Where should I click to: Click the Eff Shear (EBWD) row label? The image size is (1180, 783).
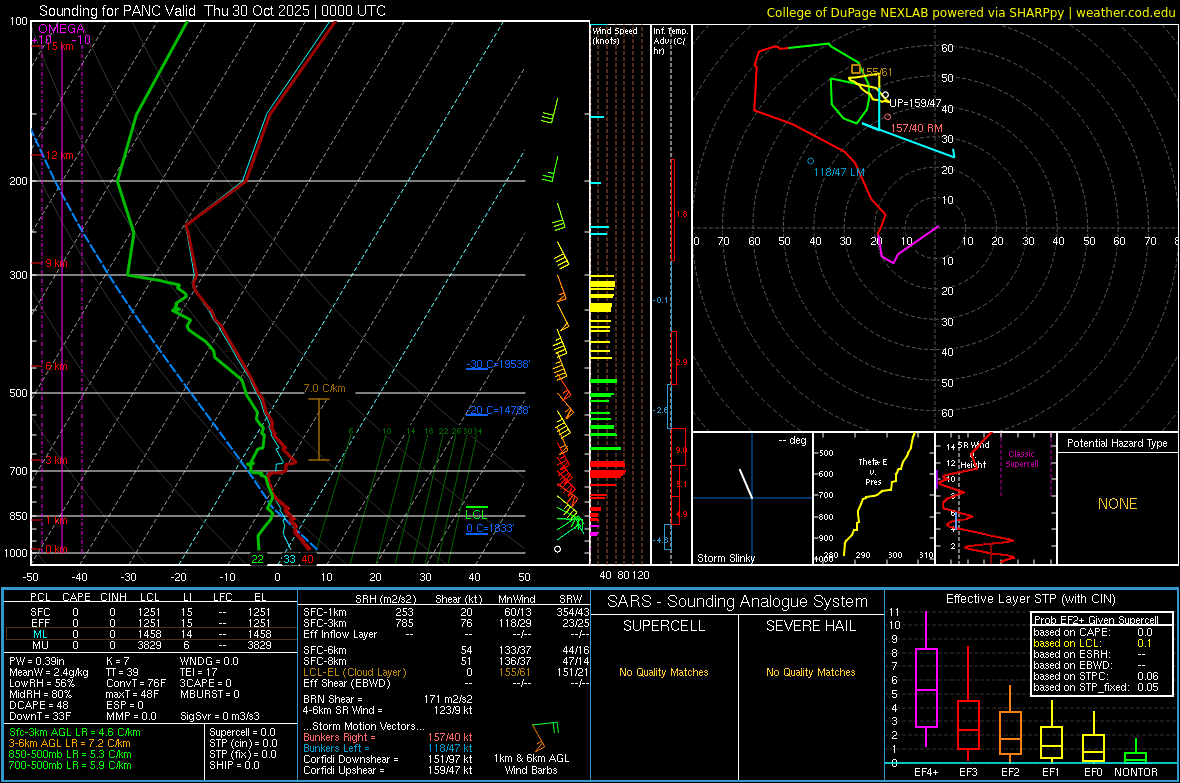click(x=347, y=683)
